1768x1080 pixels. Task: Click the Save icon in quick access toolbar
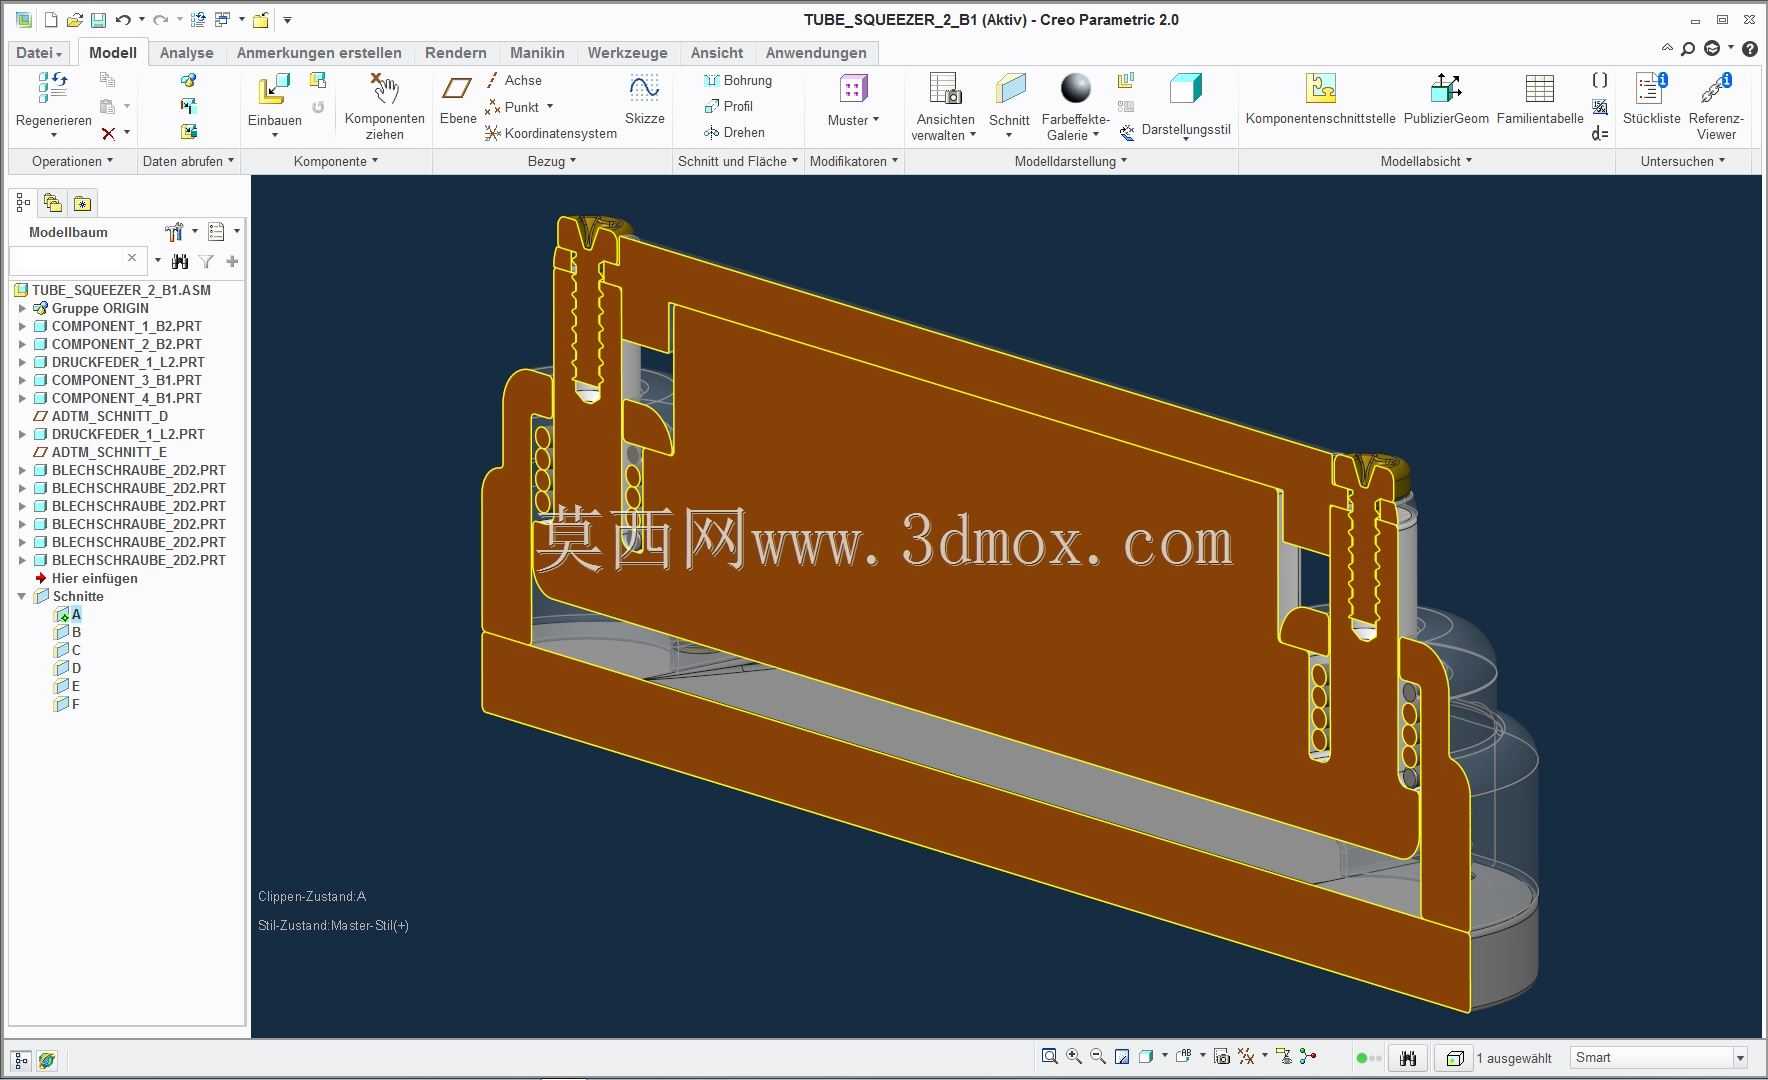[98, 20]
